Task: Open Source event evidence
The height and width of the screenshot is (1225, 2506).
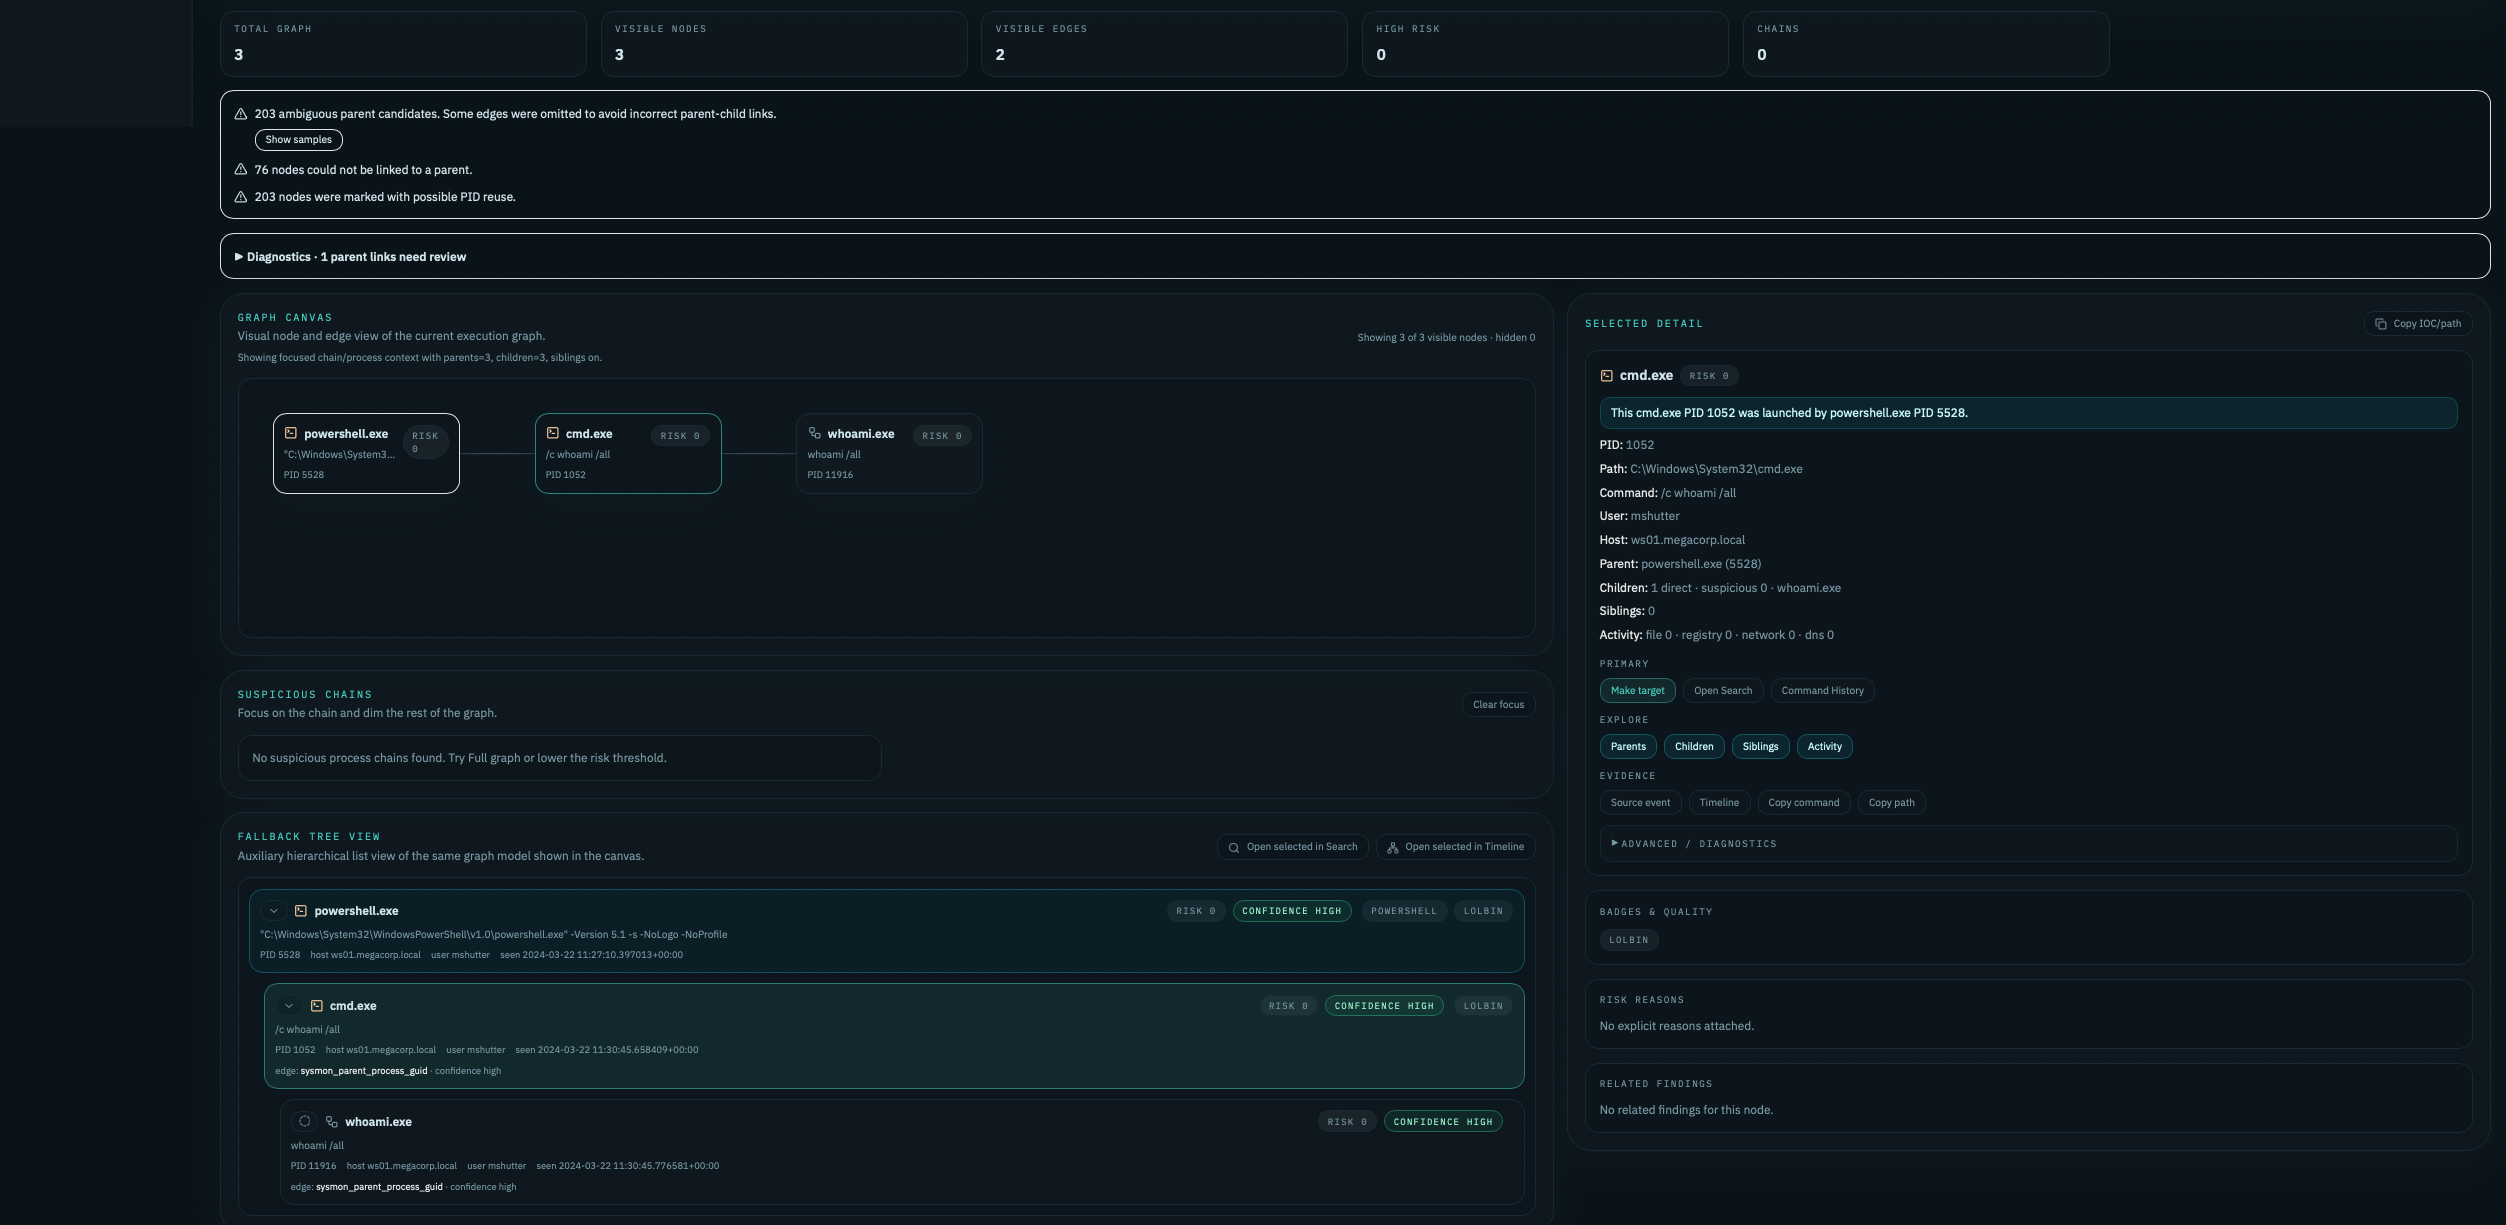Action: [1641, 803]
